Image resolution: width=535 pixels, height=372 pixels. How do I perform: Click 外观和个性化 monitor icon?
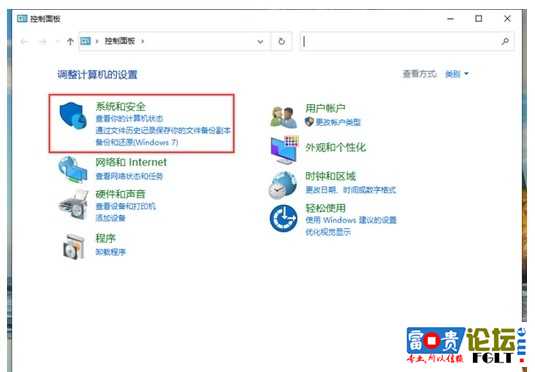pos(285,150)
